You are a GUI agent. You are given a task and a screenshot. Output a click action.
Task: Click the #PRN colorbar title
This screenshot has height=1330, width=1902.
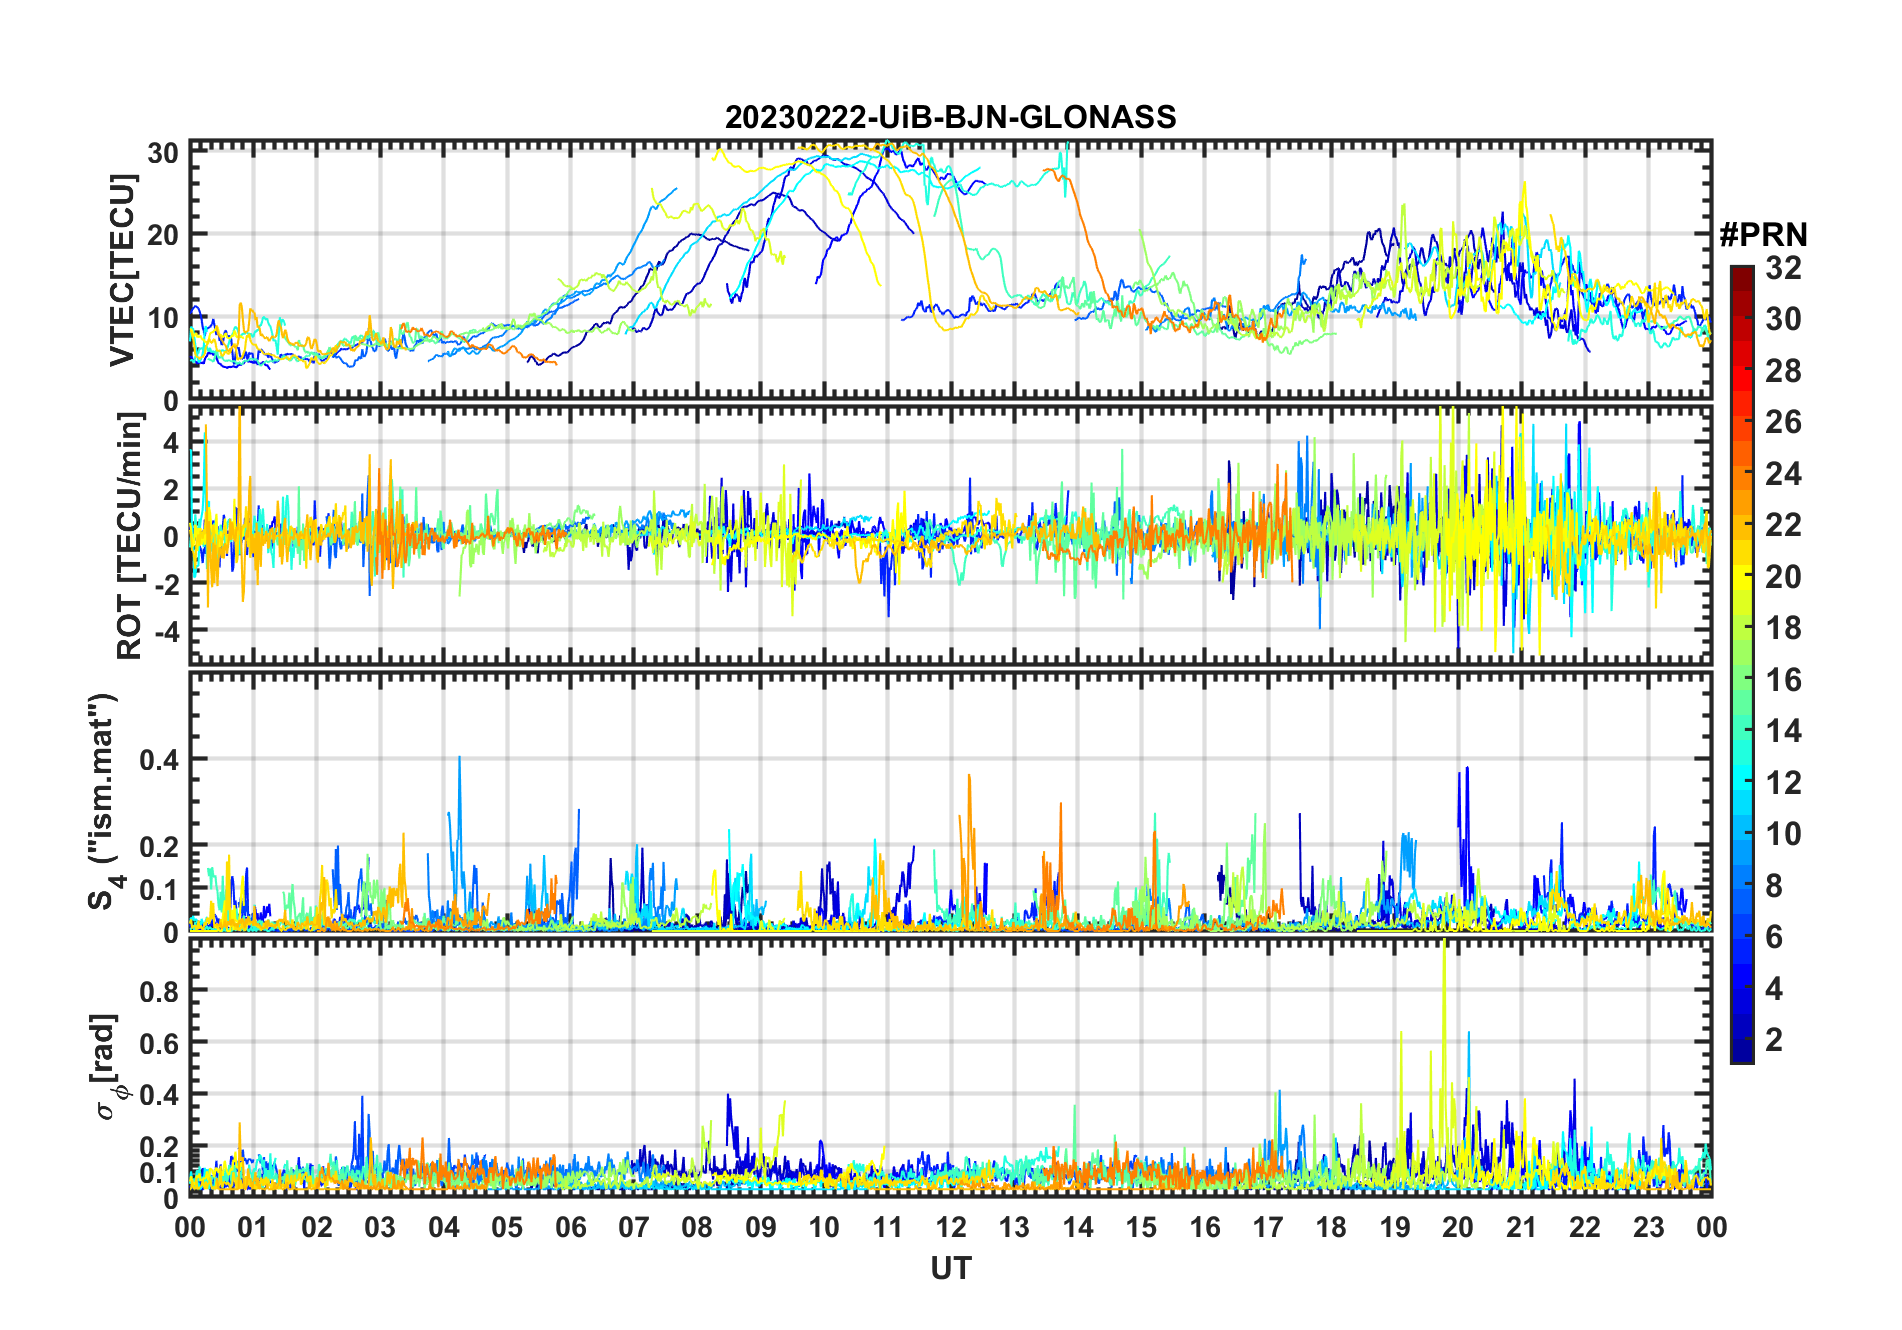click(x=1763, y=235)
